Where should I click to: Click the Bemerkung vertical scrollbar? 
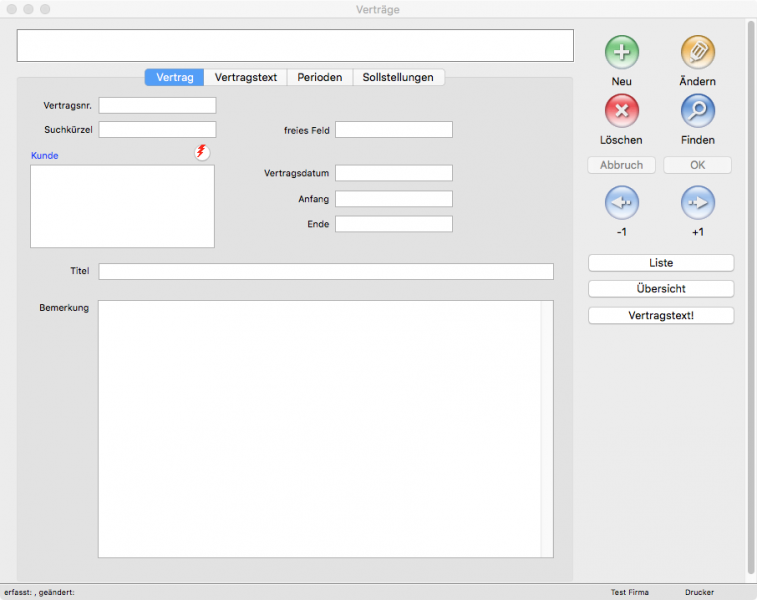546,428
